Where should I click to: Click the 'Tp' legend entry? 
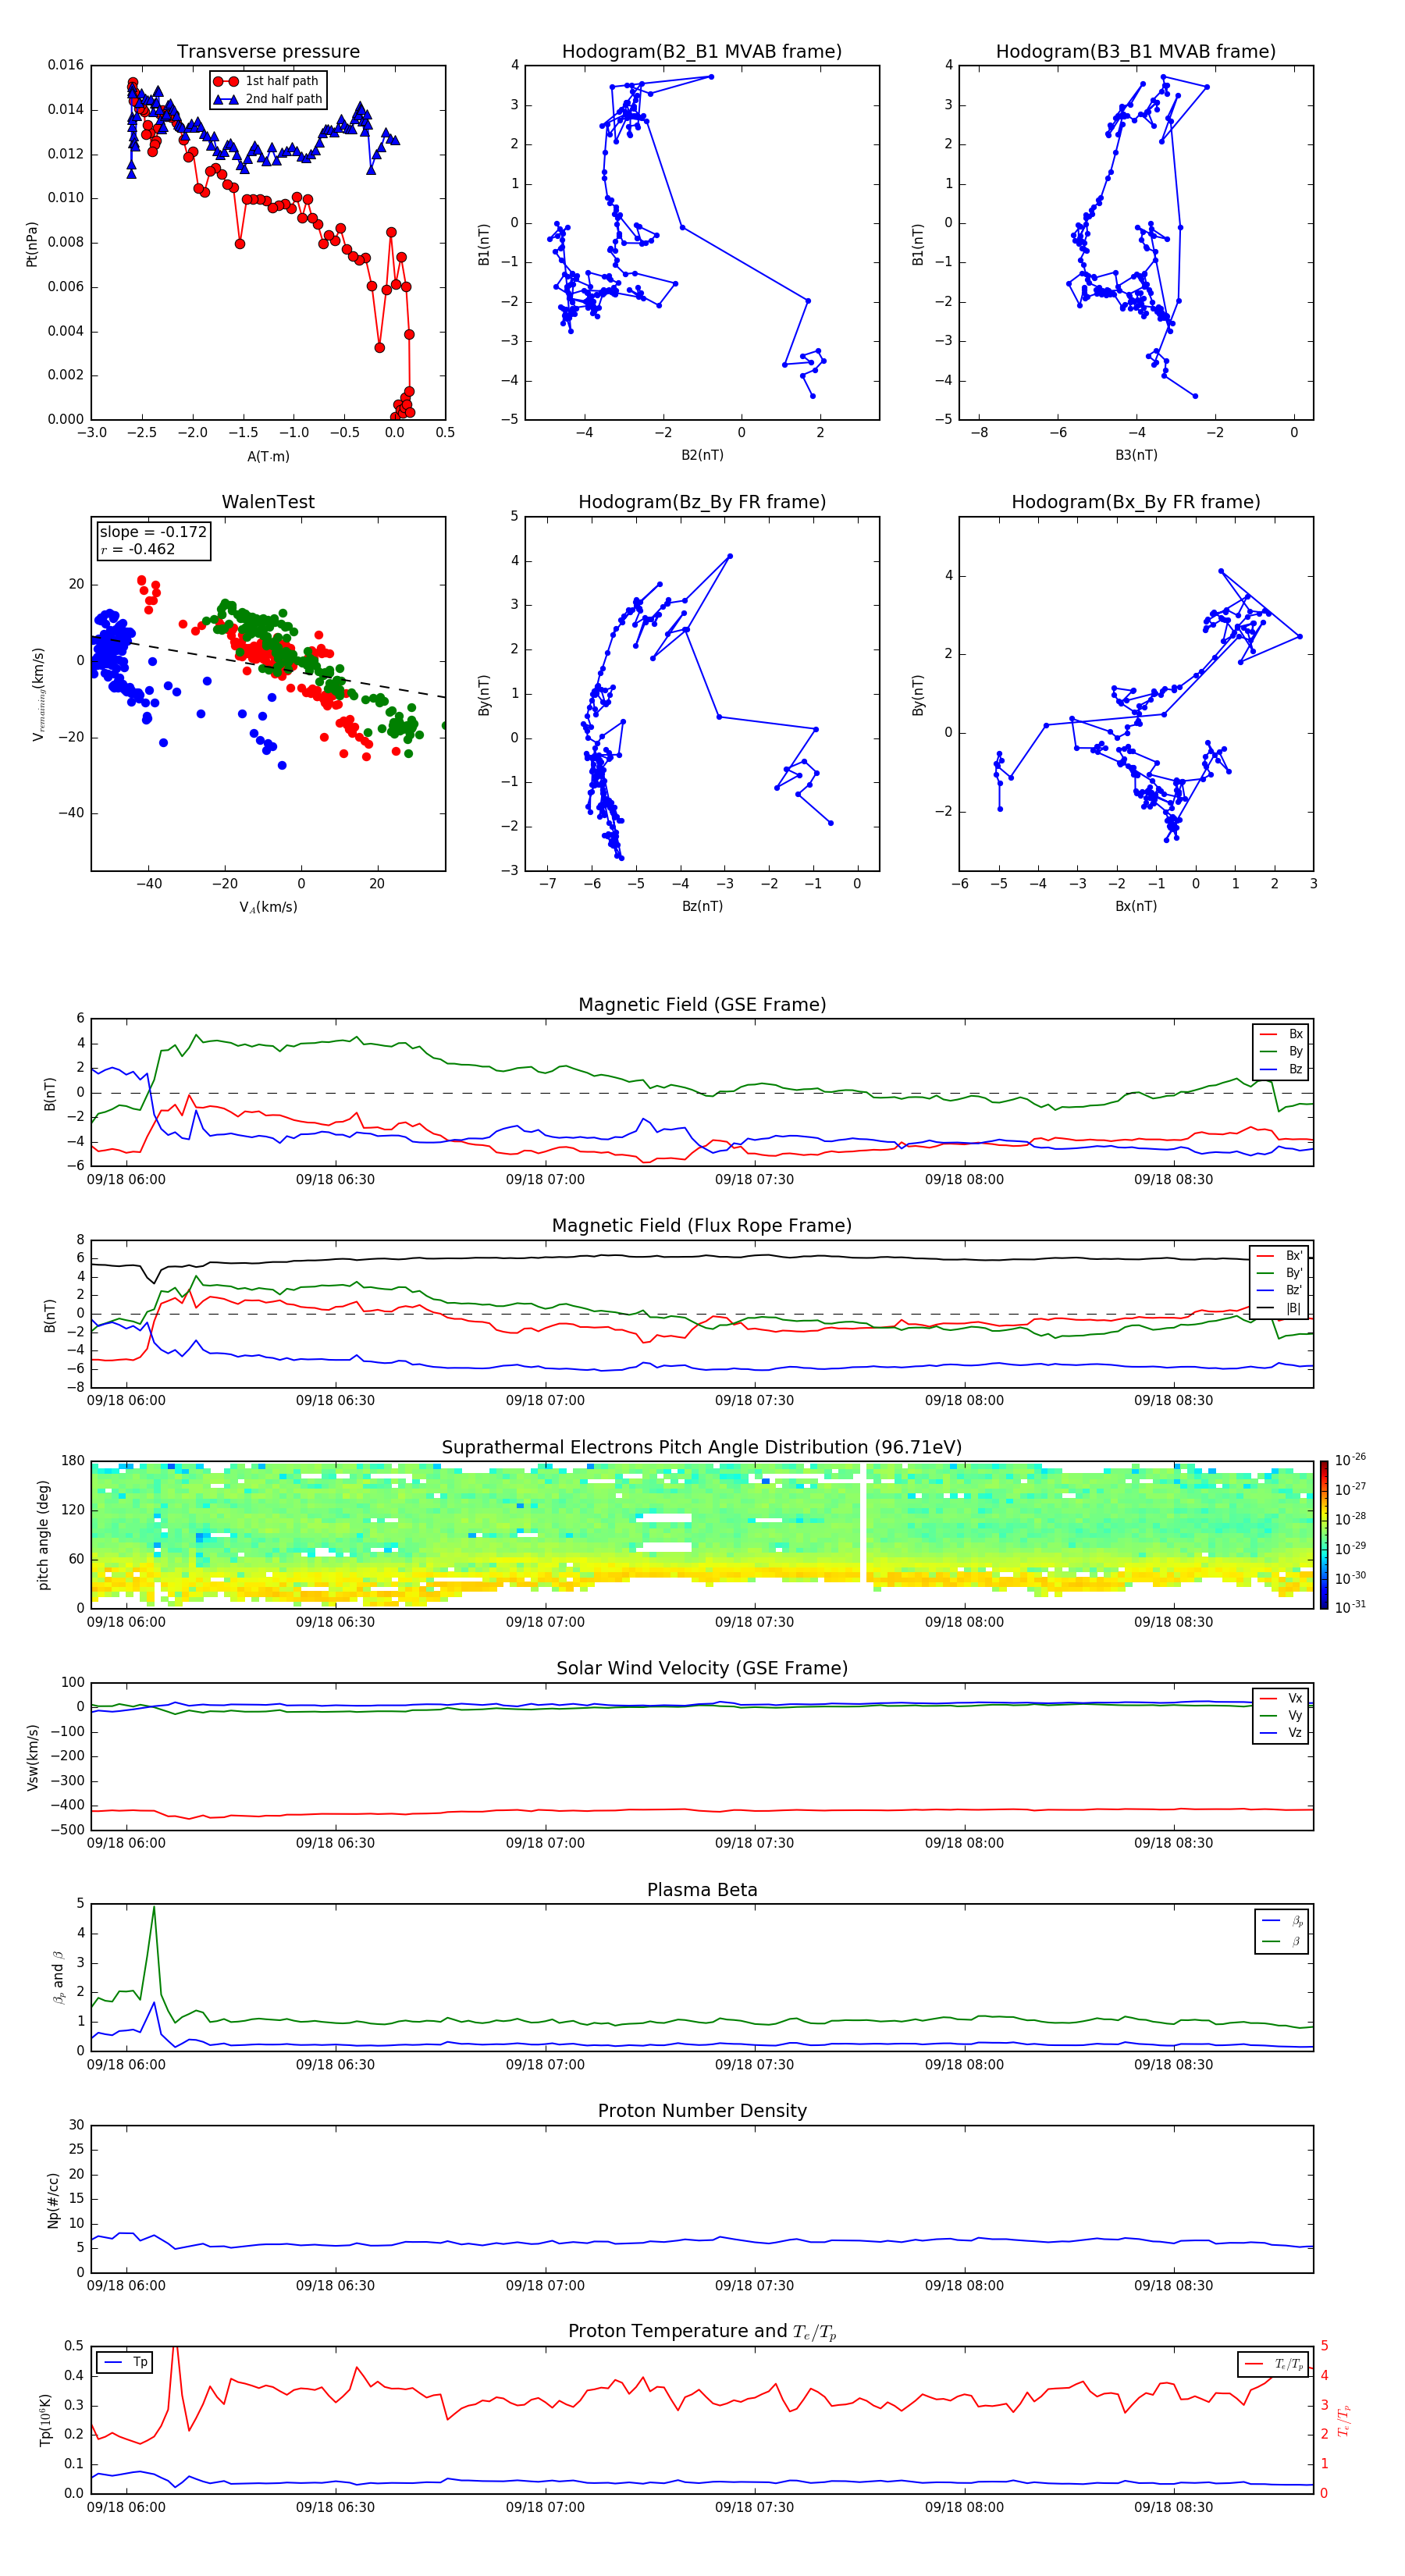[x=126, y=2362]
